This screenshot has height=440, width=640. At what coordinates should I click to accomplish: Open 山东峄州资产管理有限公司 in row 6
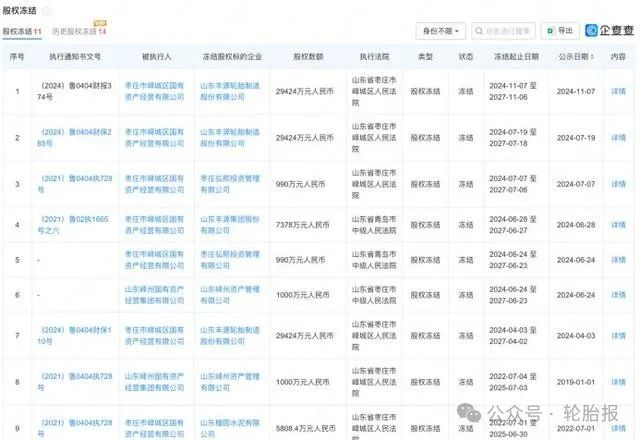(x=230, y=295)
